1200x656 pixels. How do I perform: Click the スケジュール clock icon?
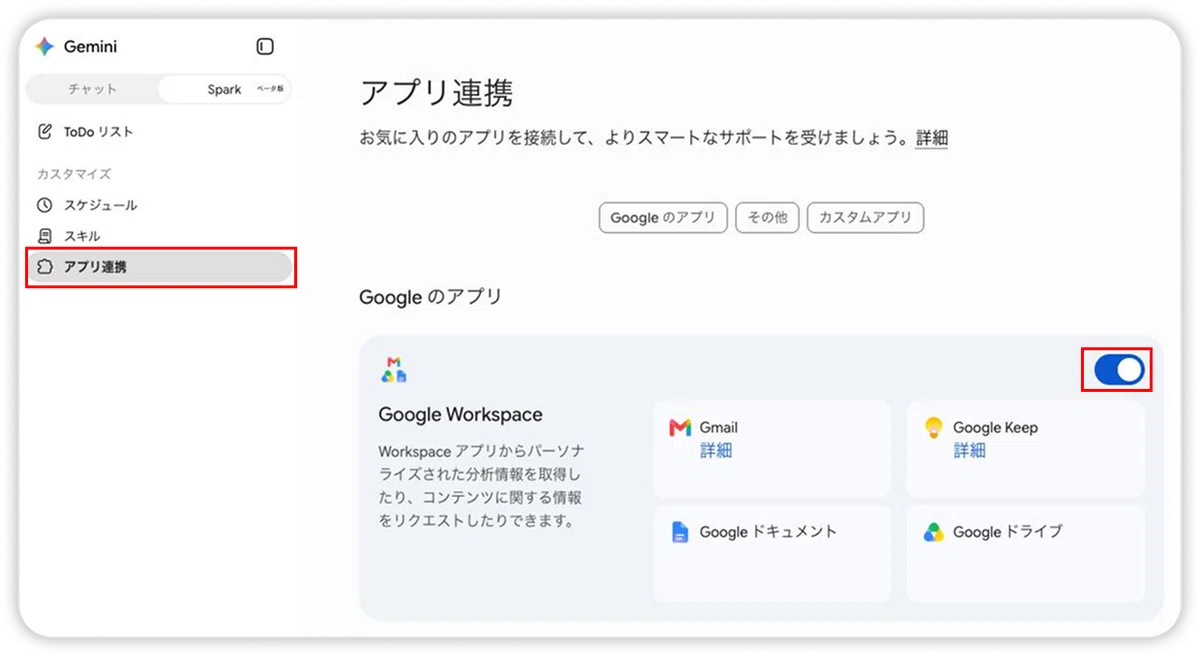[x=44, y=205]
